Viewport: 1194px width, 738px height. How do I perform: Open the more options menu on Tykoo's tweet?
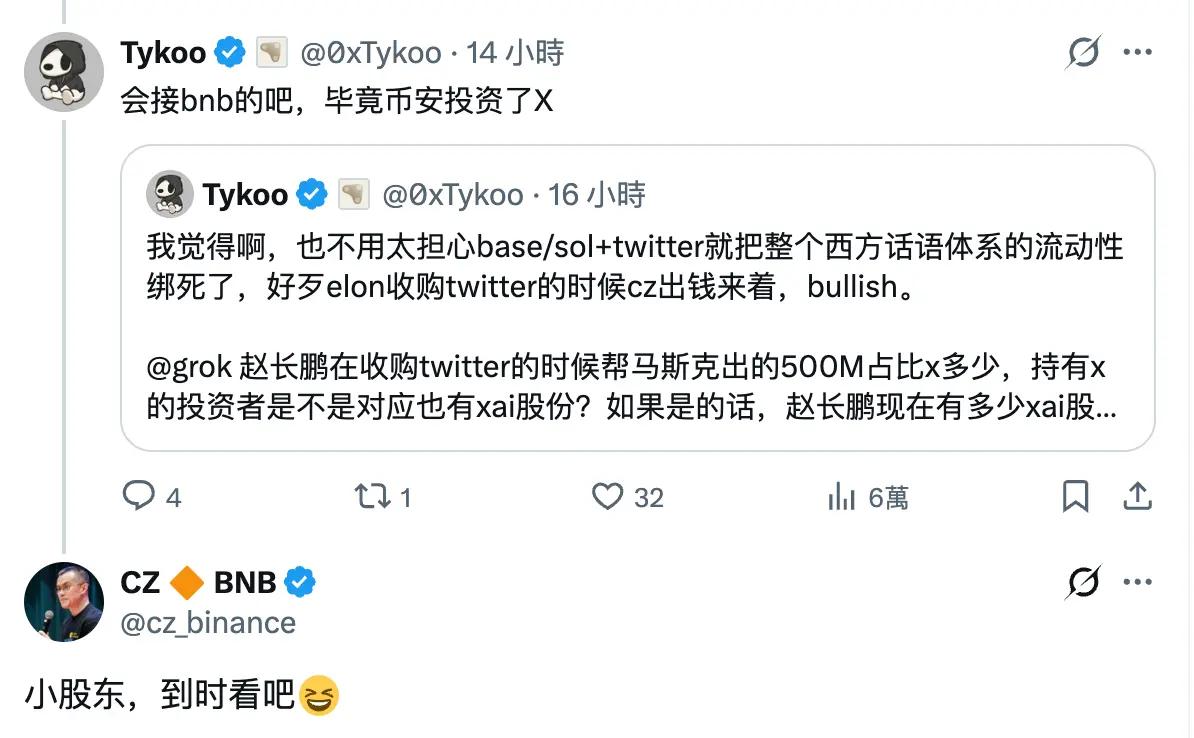[1138, 53]
